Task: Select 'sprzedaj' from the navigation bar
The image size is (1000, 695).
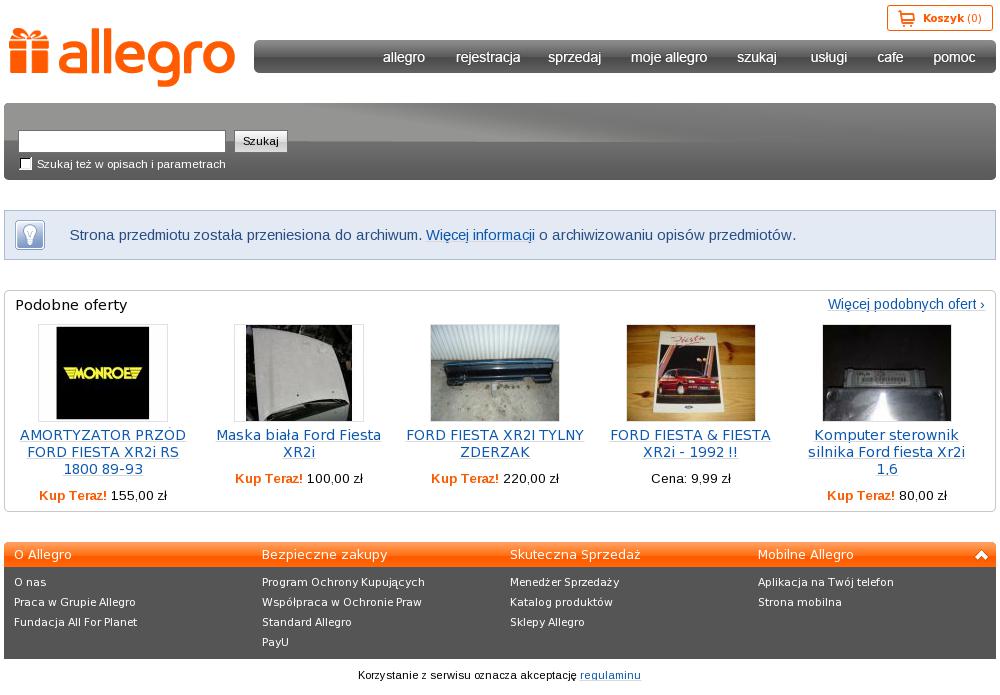Action: click(x=575, y=57)
